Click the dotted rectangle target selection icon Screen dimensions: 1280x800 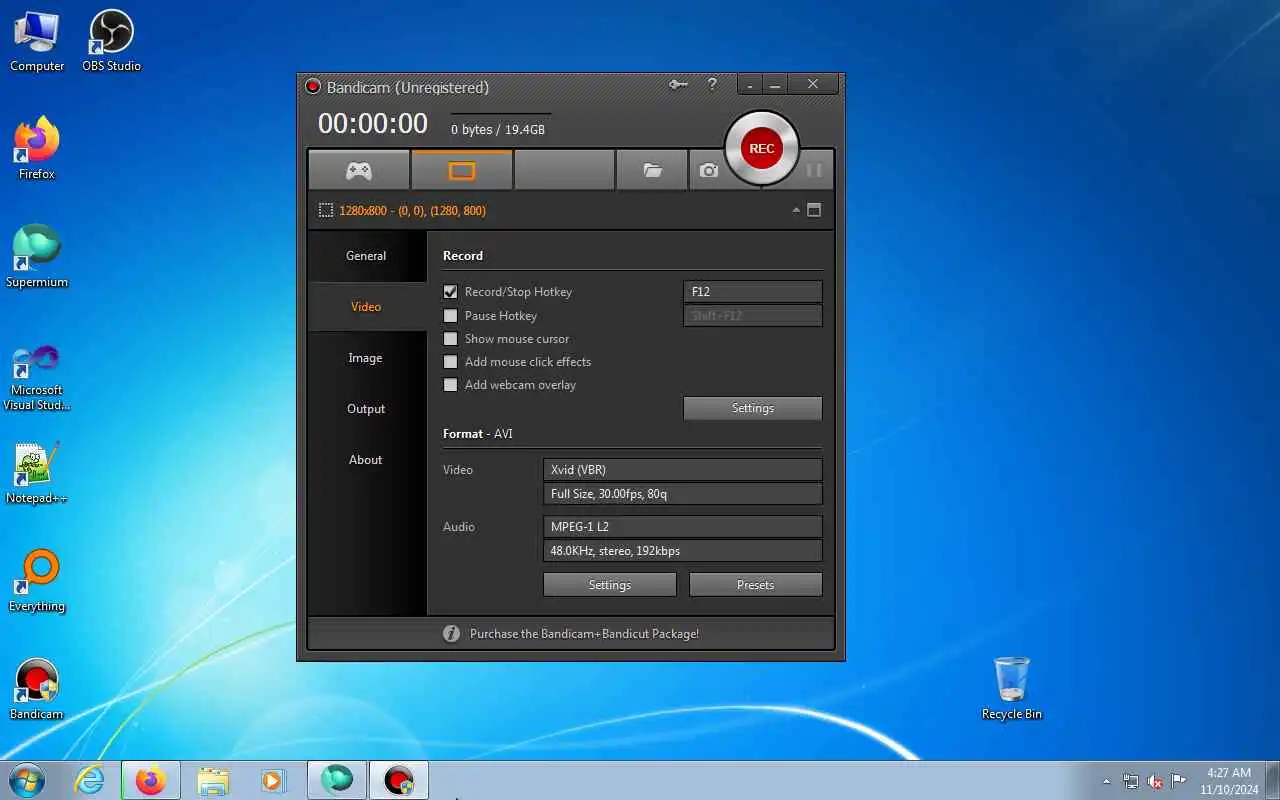tap(326, 210)
